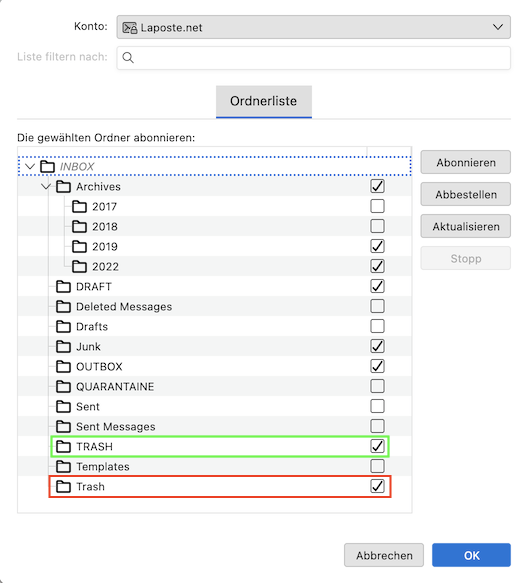Screen dimensions: 525x583
Task: Collapse the INBOX tree node
Action: coord(30,167)
